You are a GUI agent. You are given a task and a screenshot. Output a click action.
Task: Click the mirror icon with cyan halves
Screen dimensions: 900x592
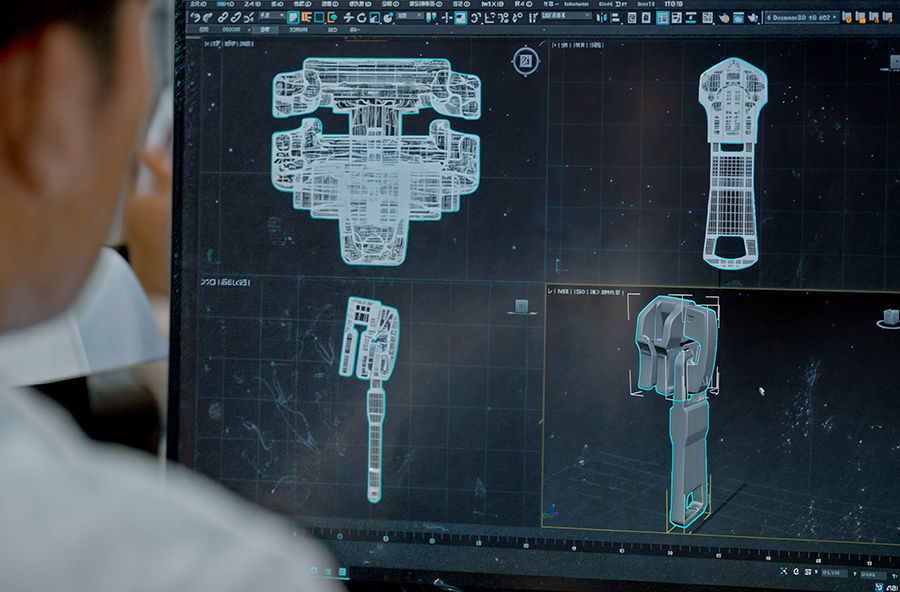coord(602,18)
